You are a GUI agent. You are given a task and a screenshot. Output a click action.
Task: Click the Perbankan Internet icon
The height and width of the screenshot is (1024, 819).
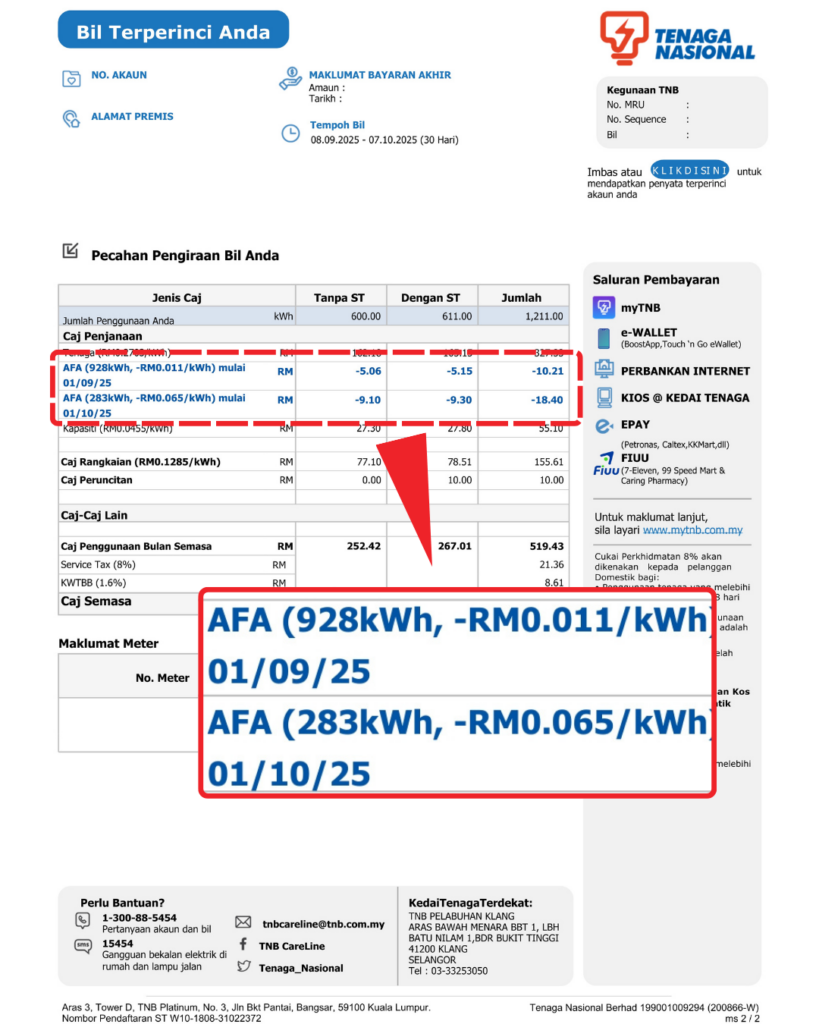603,370
